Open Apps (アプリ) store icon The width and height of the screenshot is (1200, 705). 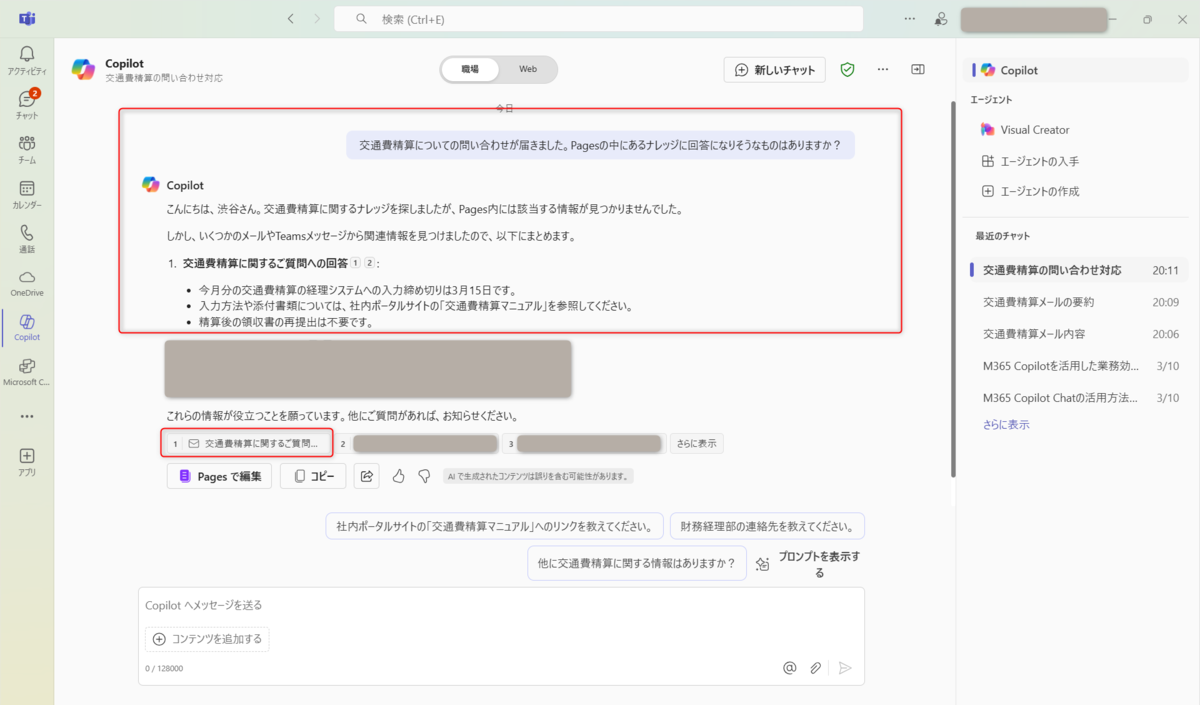[27, 461]
